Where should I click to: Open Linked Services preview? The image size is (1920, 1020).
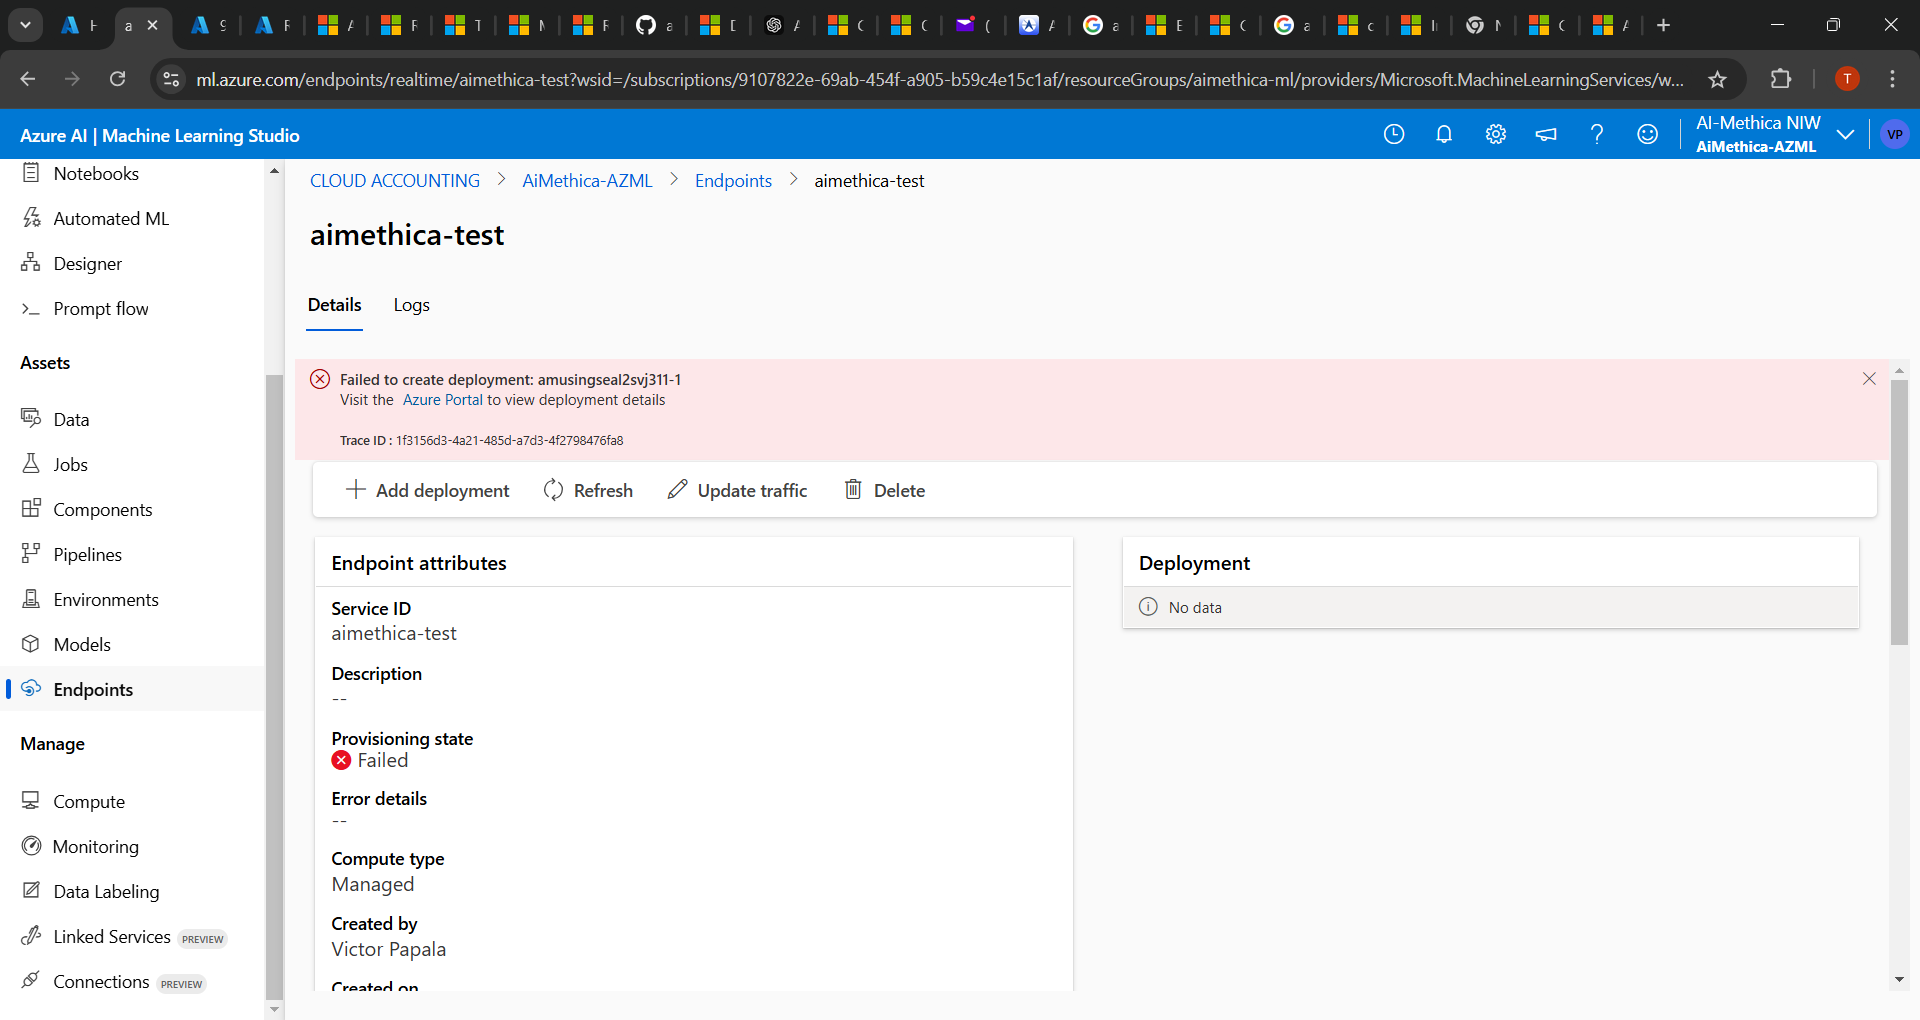(x=124, y=937)
